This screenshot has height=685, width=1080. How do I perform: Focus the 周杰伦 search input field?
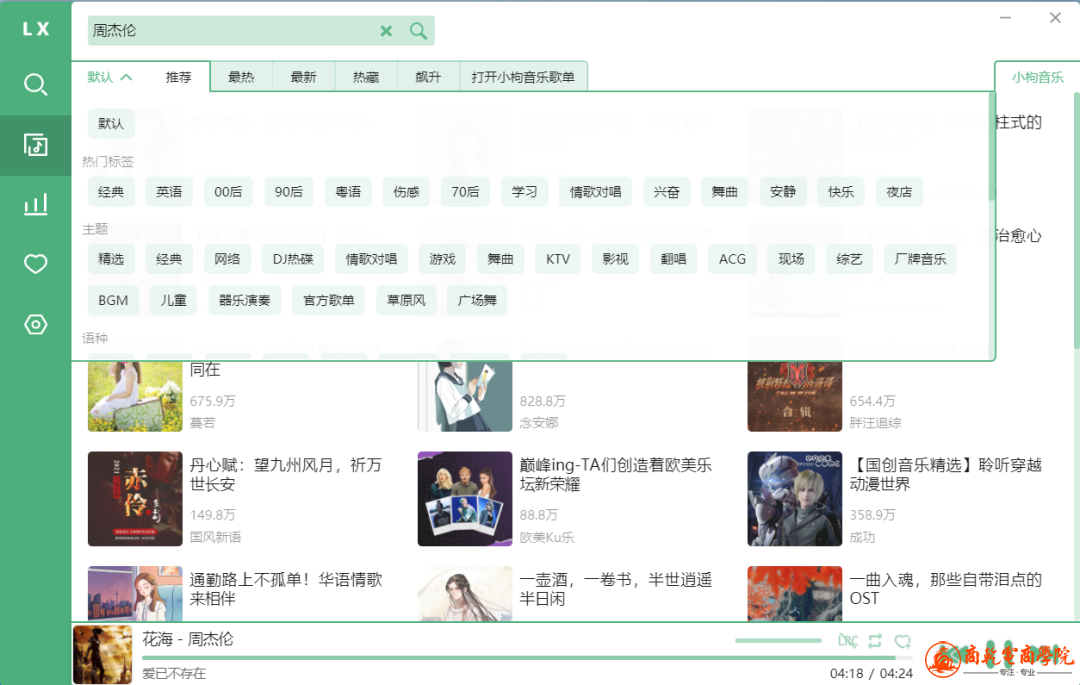point(234,31)
